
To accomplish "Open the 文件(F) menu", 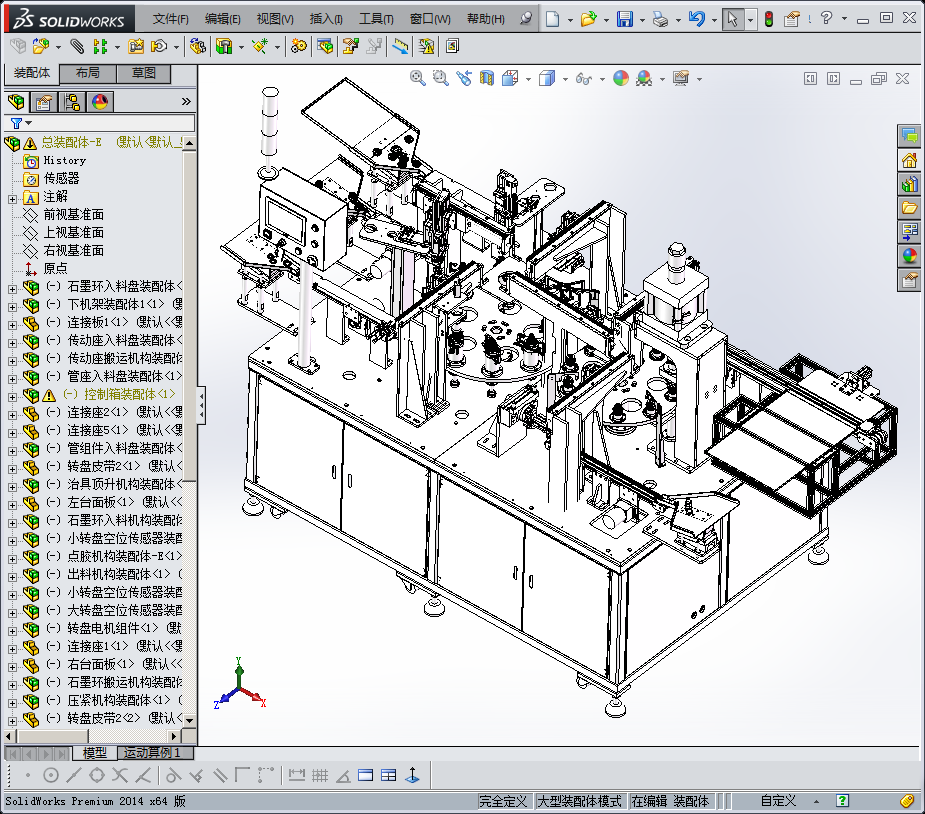I will click(170, 19).
